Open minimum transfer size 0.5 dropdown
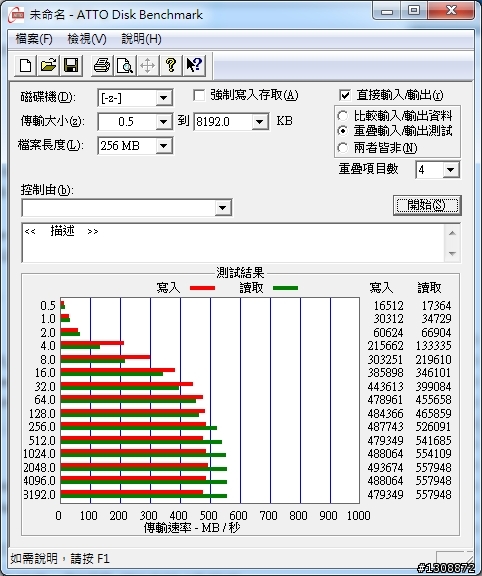 point(163,122)
